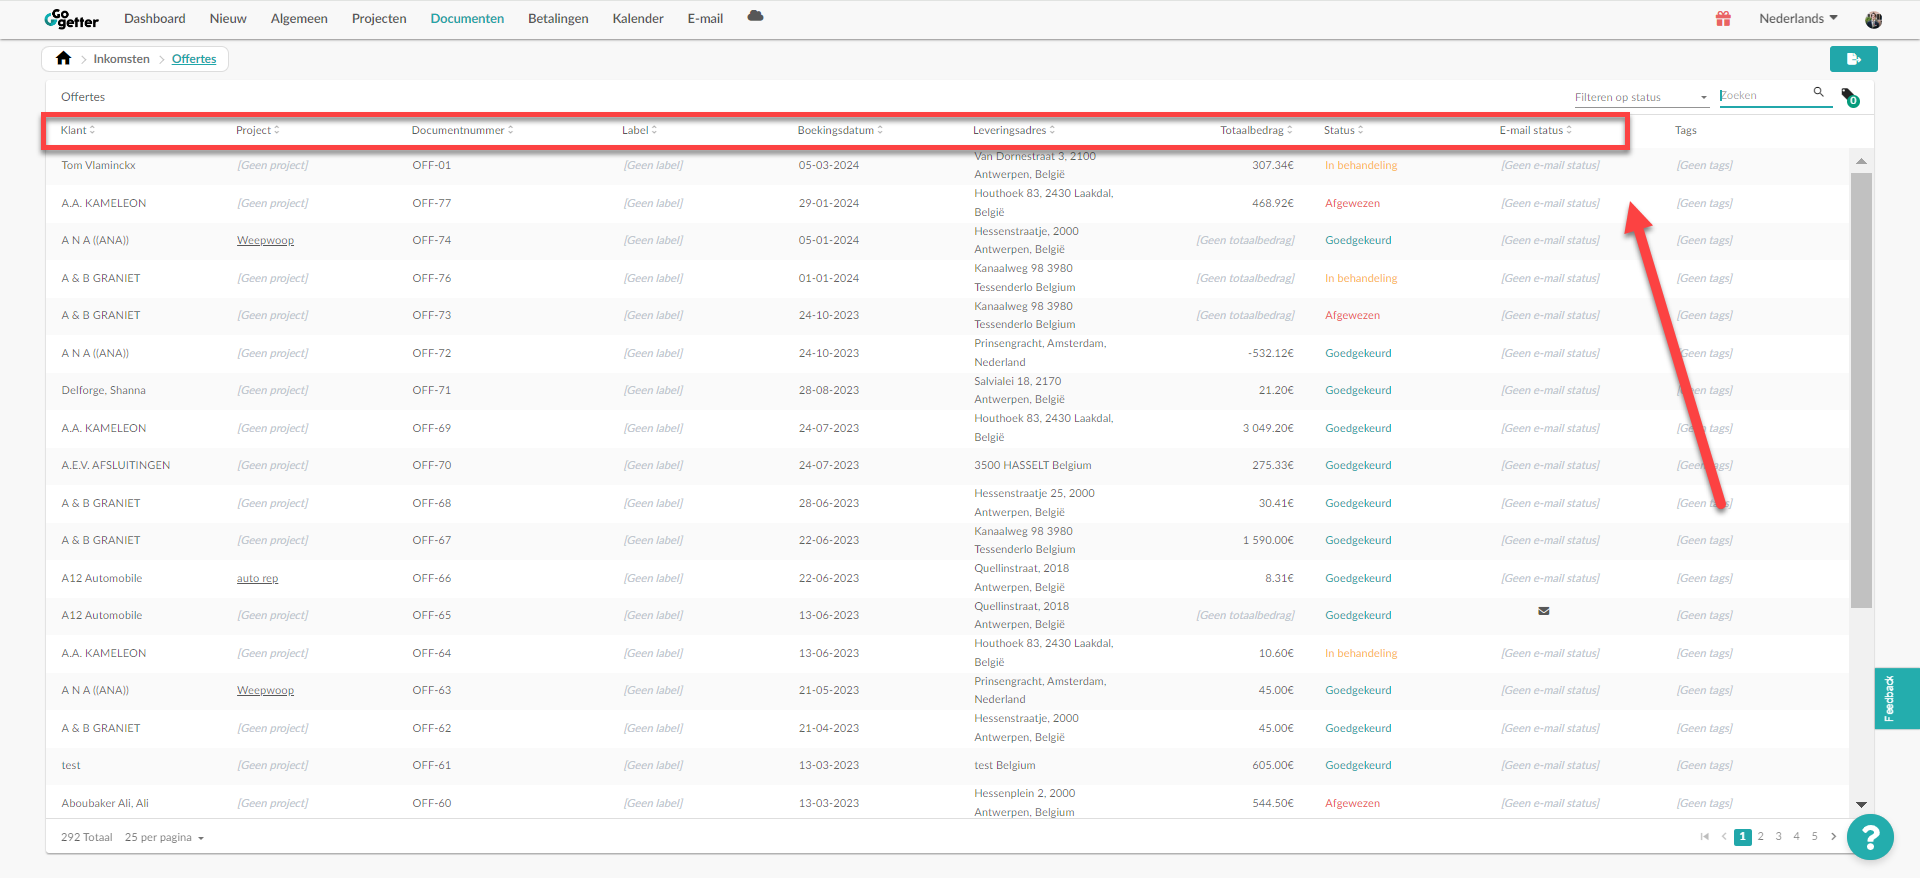Click the Zoeken search field
The width and height of the screenshot is (1920, 878).
click(x=1765, y=96)
